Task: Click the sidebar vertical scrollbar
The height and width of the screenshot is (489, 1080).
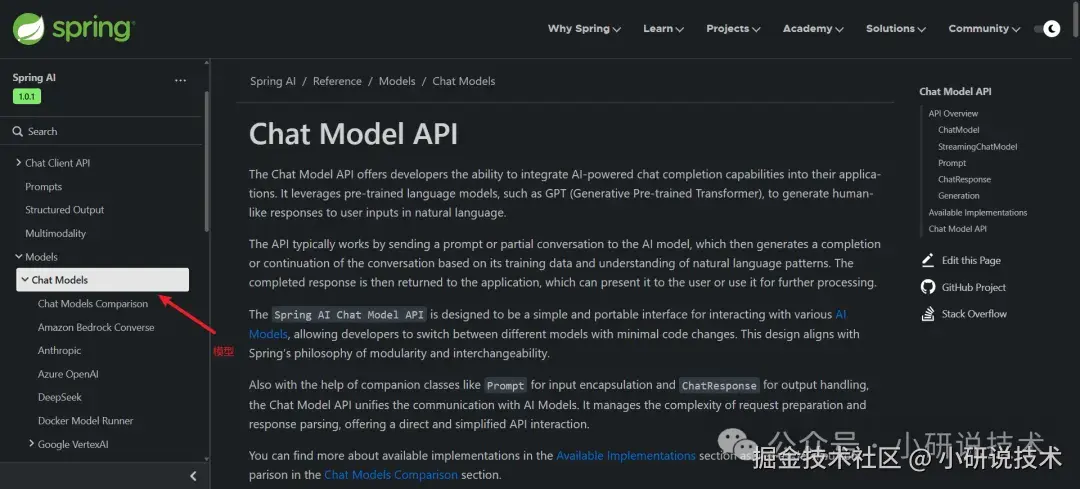Action: [207, 160]
